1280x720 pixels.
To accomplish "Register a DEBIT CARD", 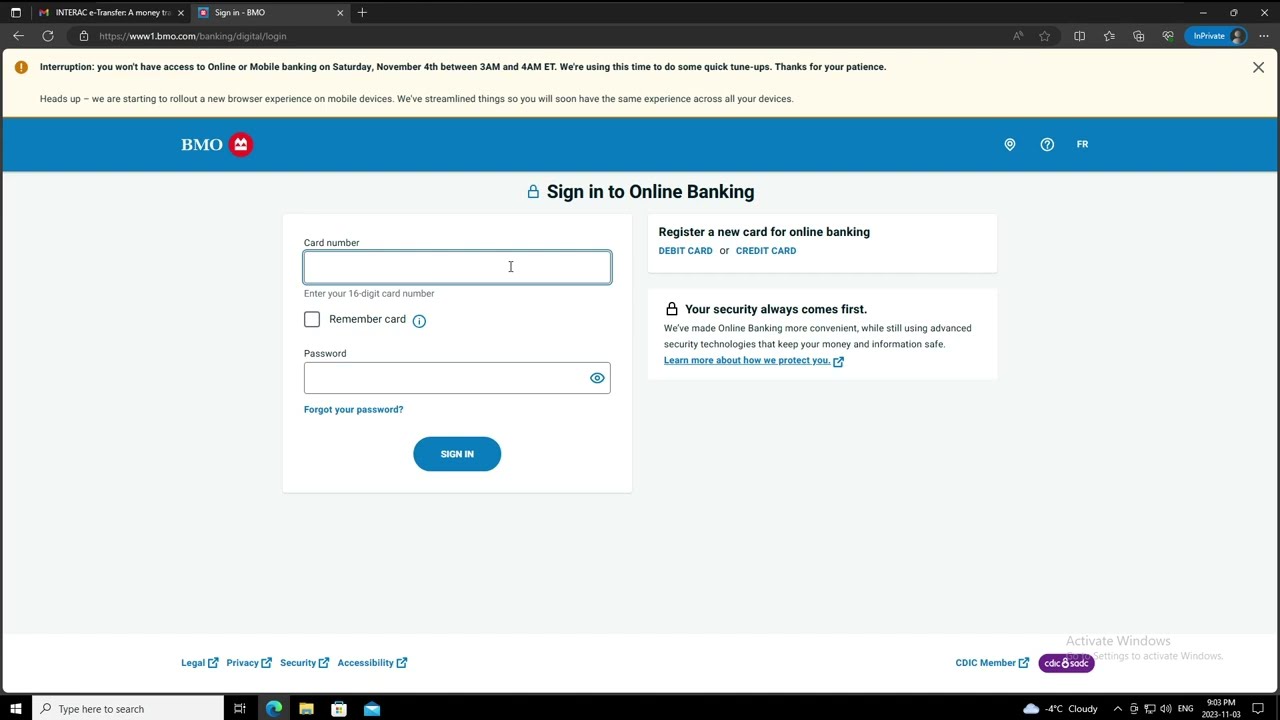I will coord(685,251).
